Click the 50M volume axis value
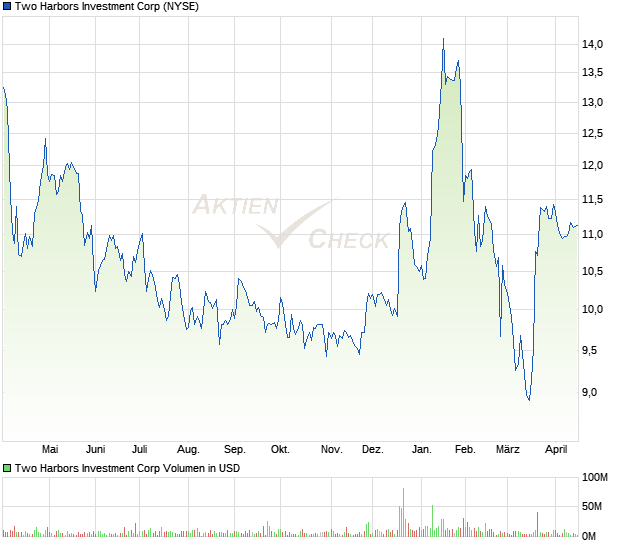Image resolution: width=620 pixels, height=546 pixels. (592, 506)
